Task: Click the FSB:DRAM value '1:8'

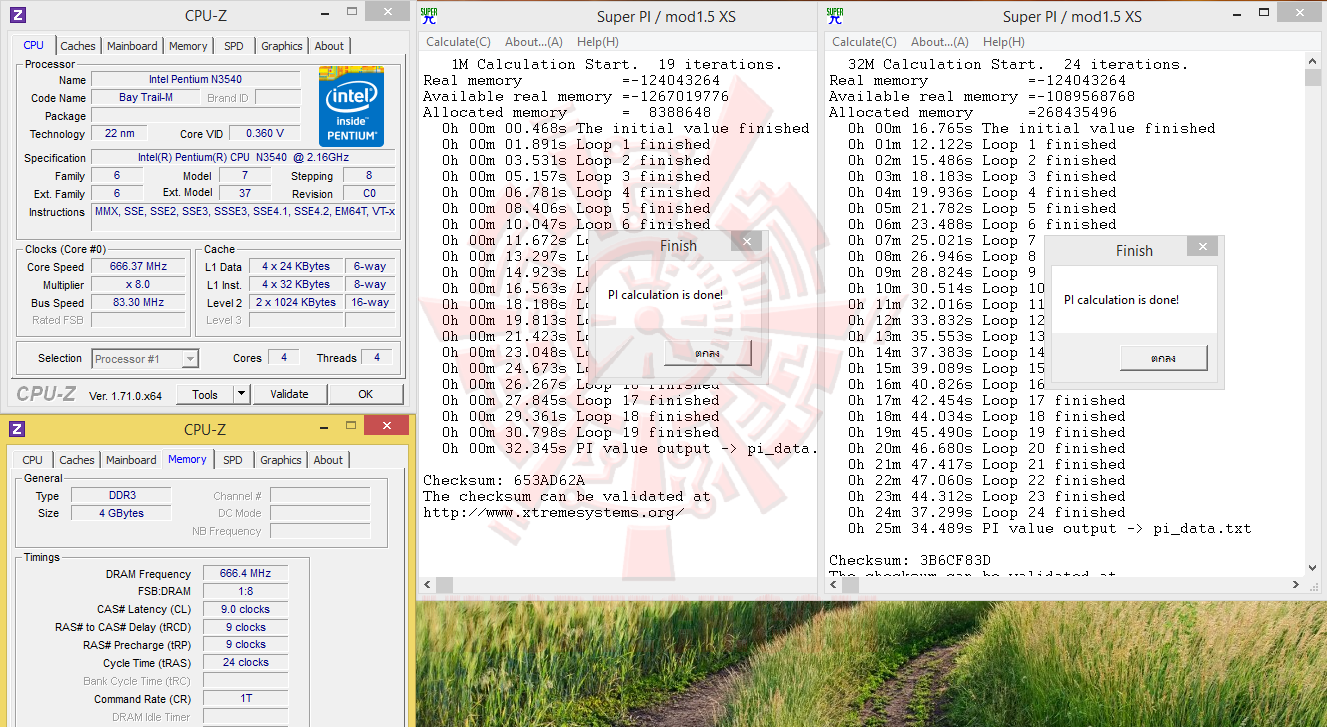Action: click(246, 592)
